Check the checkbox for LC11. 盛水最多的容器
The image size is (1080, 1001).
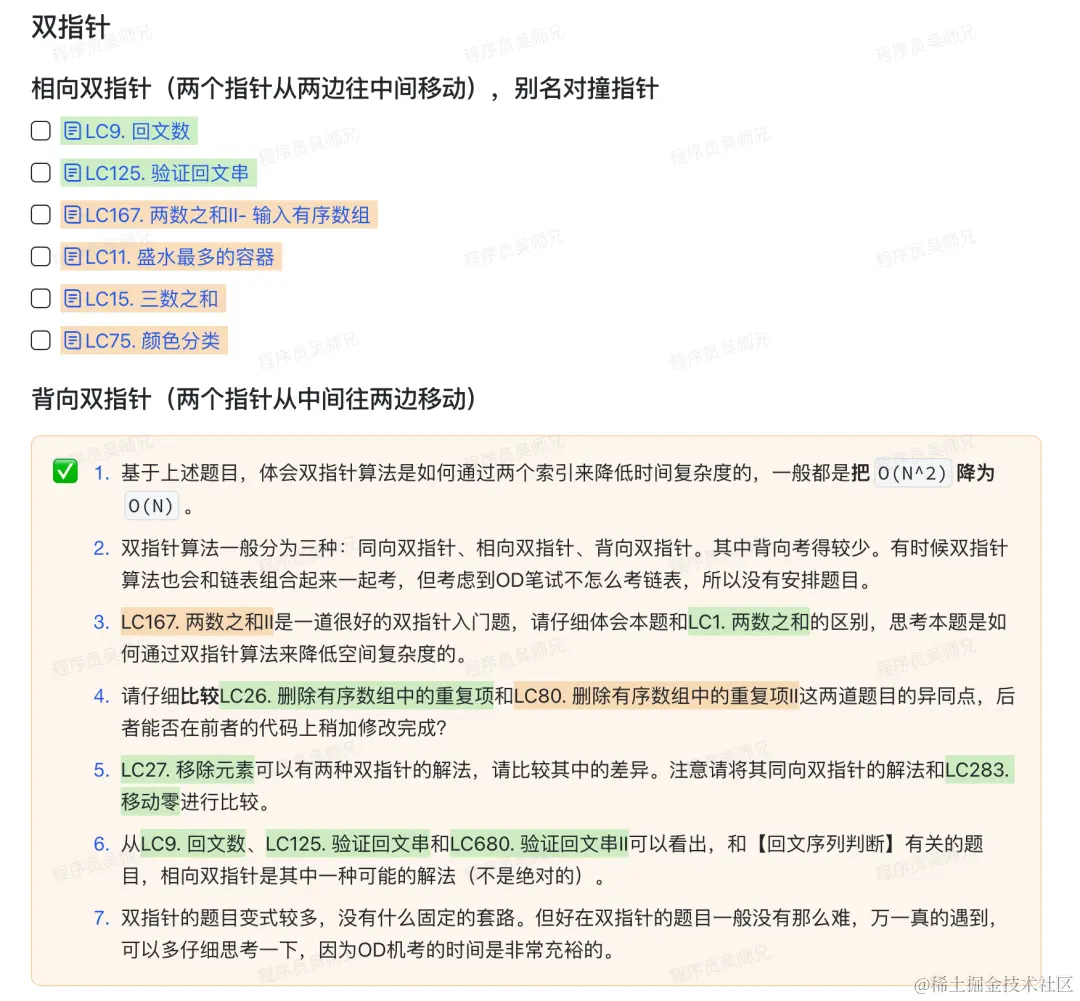tap(40, 256)
